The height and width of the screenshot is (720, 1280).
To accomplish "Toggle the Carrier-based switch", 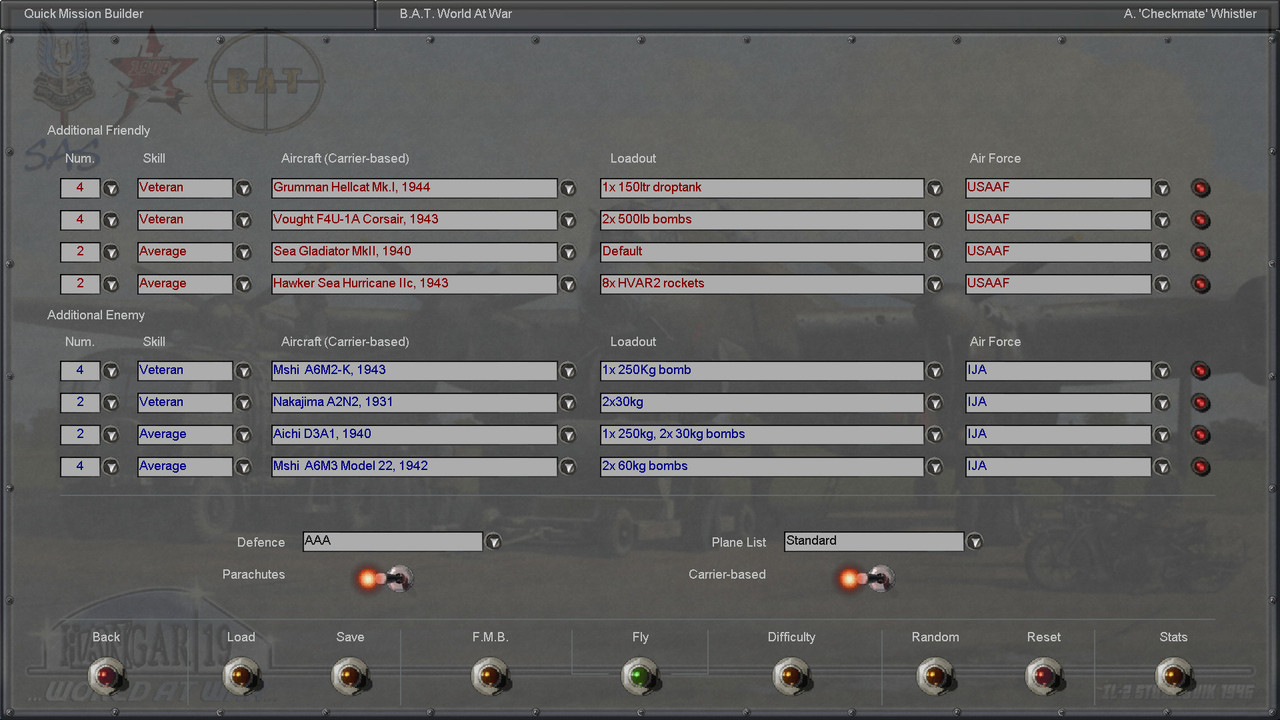I will click(x=867, y=577).
